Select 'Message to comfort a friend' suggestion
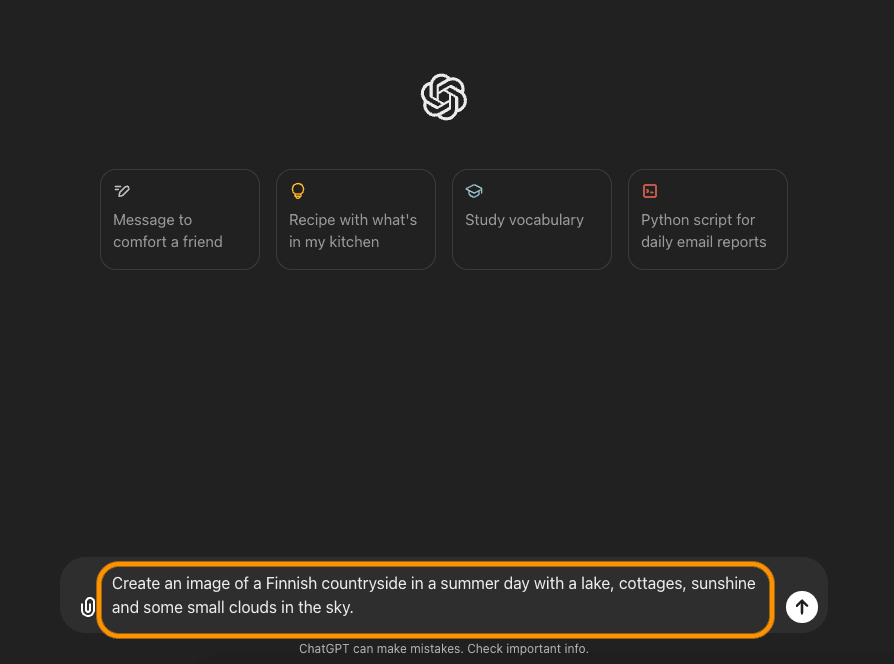 (180, 219)
